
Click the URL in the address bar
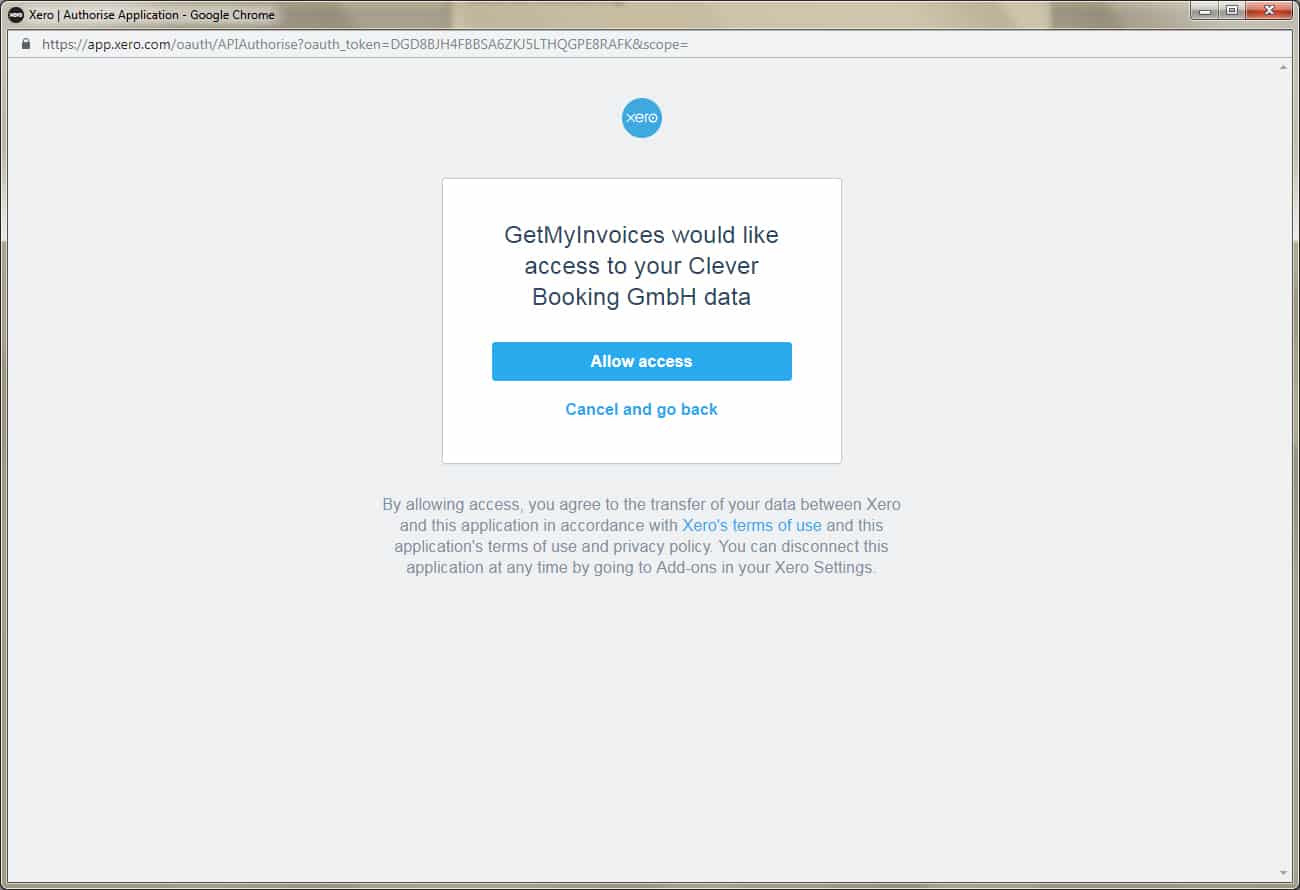(365, 44)
